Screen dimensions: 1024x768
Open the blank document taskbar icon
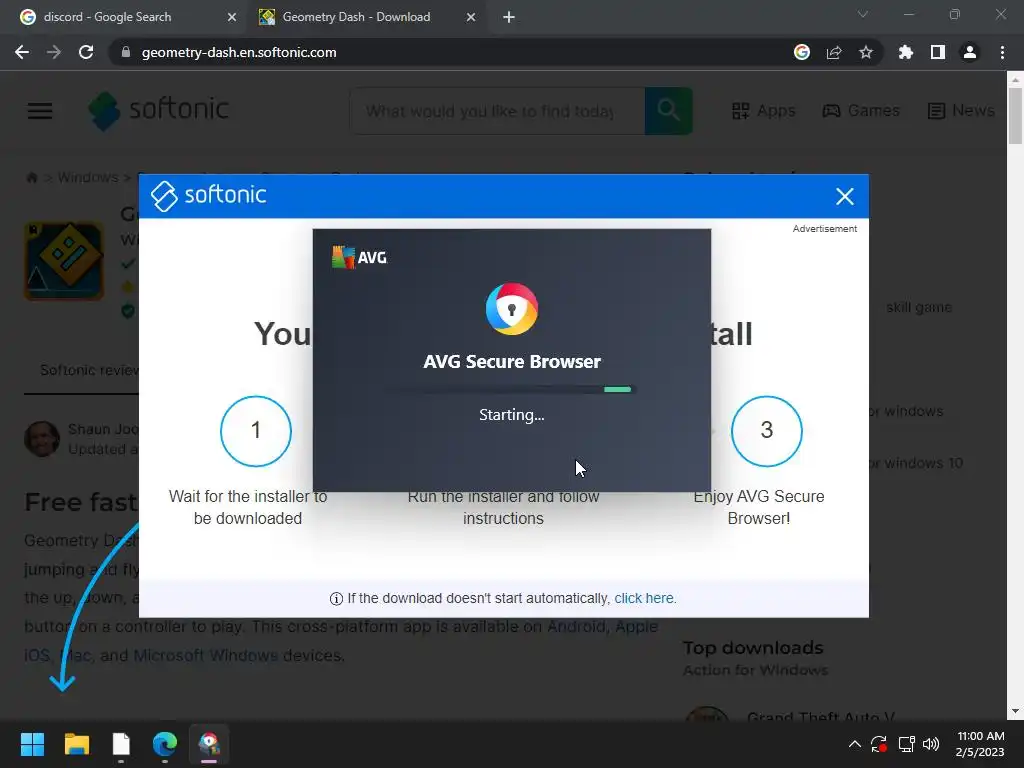[121, 744]
